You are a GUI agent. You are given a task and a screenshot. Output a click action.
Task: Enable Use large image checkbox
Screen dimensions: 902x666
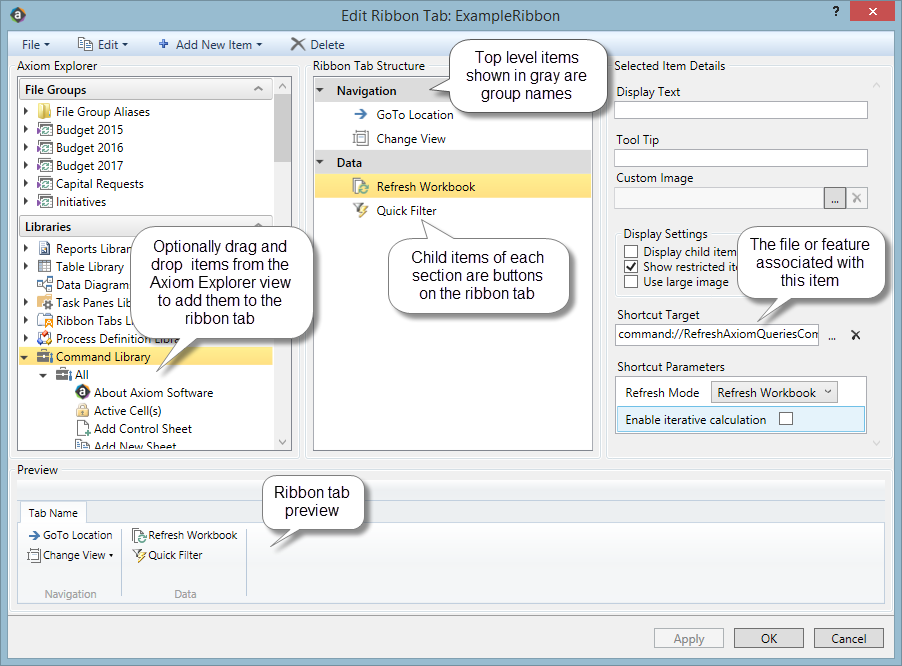(x=631, y=282)
